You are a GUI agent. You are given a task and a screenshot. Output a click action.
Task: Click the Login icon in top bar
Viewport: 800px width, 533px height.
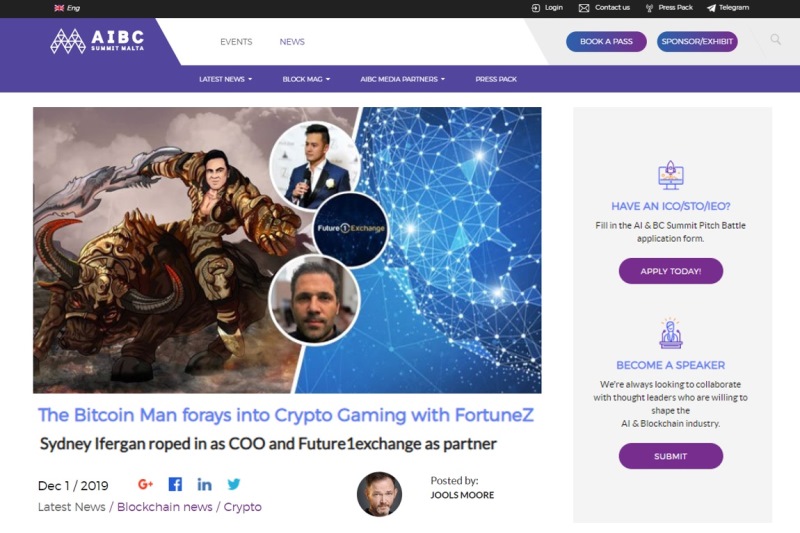point(536,8)
